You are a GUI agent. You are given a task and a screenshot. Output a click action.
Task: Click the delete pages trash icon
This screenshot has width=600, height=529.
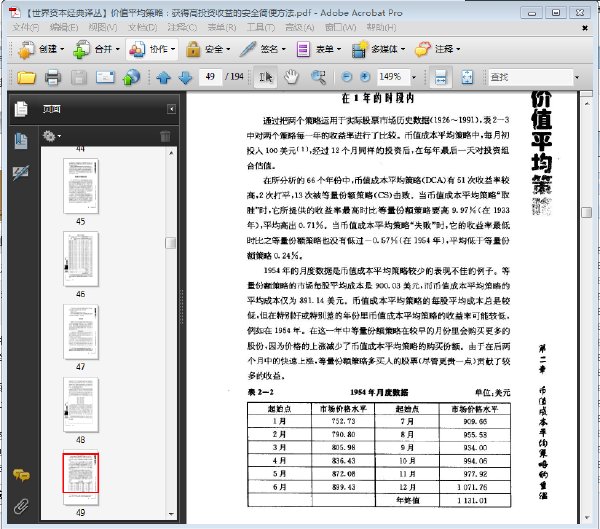(165, 136)
